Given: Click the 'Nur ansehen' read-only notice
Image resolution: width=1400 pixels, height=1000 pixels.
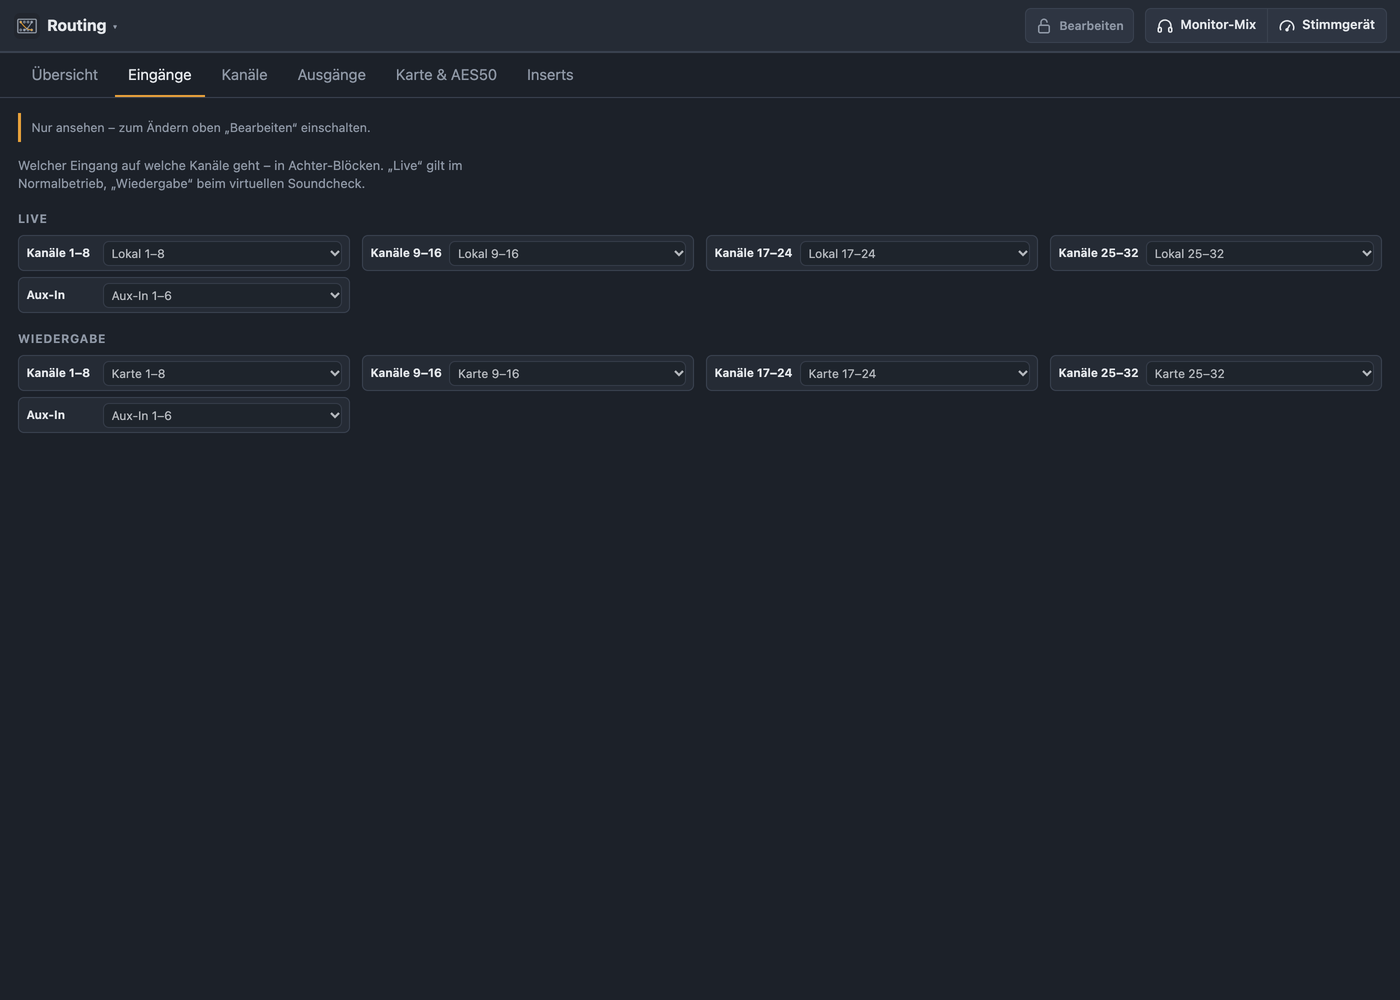Looking at the screenshot, I should coord(201,128).
